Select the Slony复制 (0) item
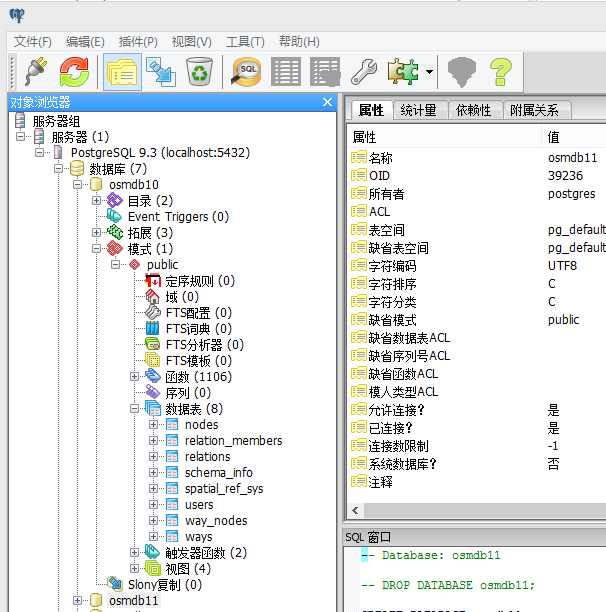This screenshot has height=612, width=606. (x=165, y=585)
